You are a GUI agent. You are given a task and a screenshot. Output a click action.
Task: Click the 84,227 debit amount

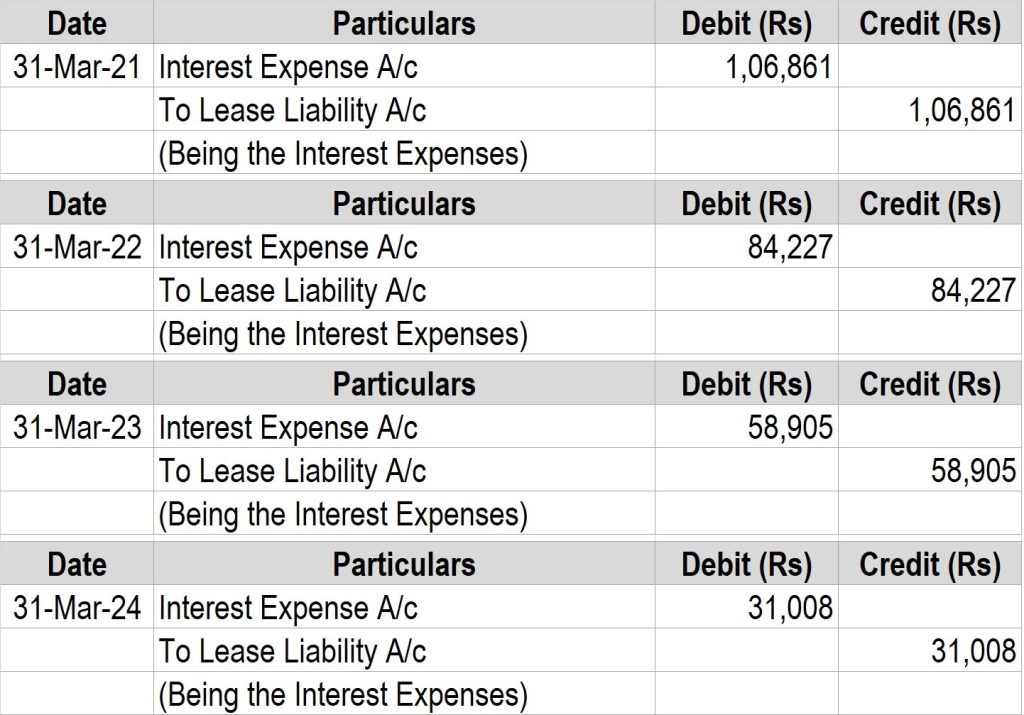[x=790, y=247]
